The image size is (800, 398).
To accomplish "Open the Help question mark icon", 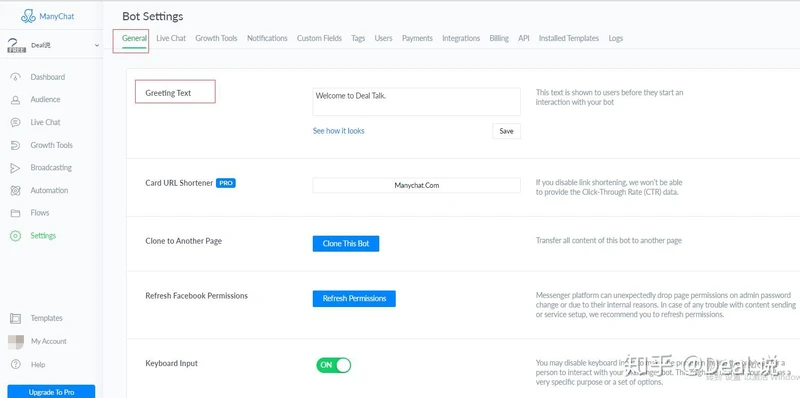I will click(15, 364).
